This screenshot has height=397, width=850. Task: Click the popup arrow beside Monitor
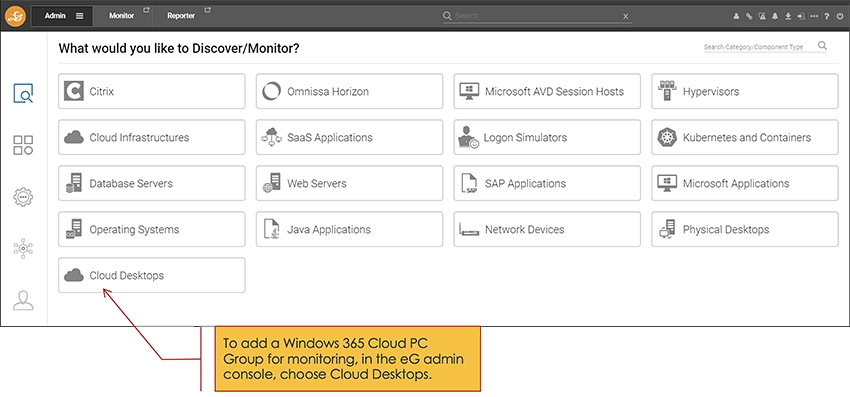[x=146, y=10]
